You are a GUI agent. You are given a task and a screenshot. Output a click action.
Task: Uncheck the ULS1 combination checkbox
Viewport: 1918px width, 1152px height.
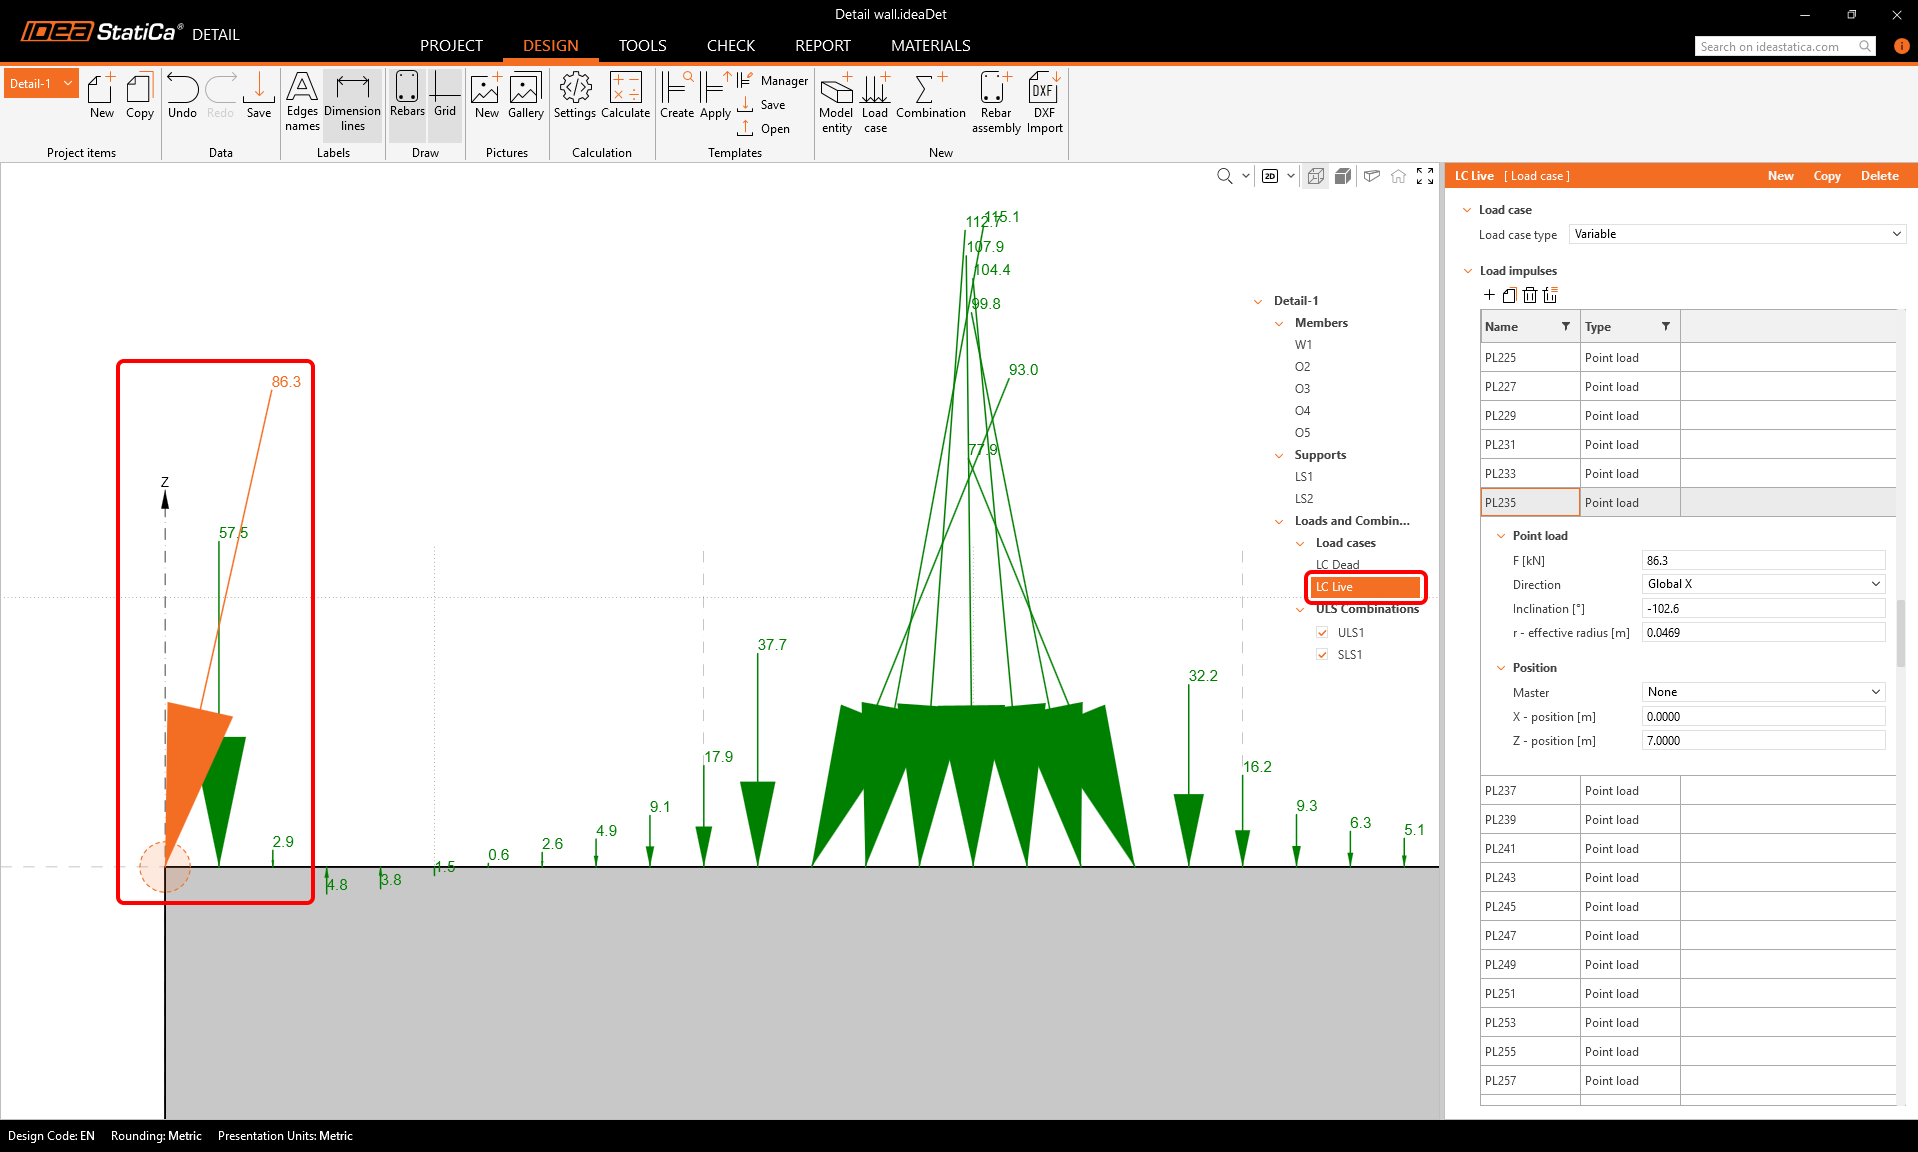click(x=1322, y=633)
